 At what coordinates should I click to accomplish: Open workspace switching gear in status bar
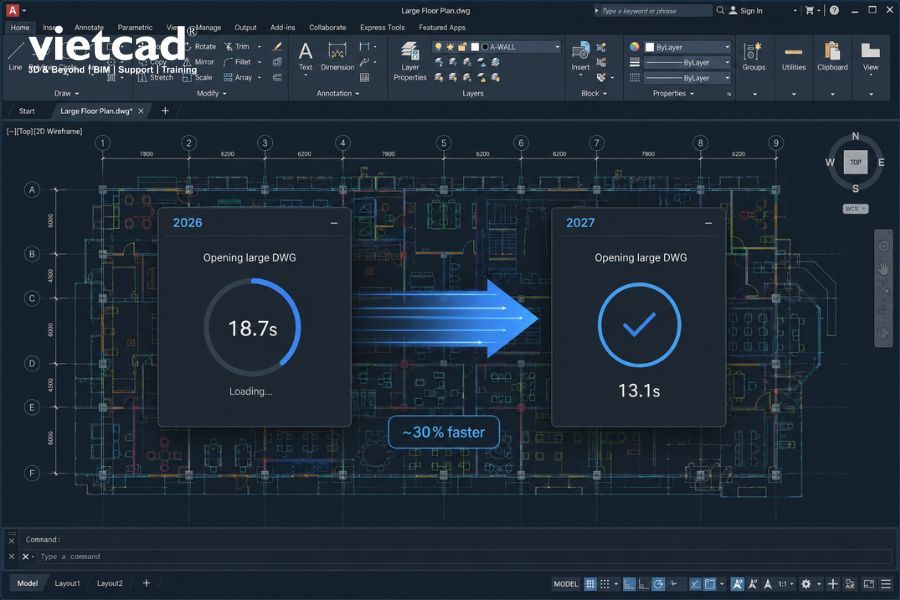coord(806,584)
